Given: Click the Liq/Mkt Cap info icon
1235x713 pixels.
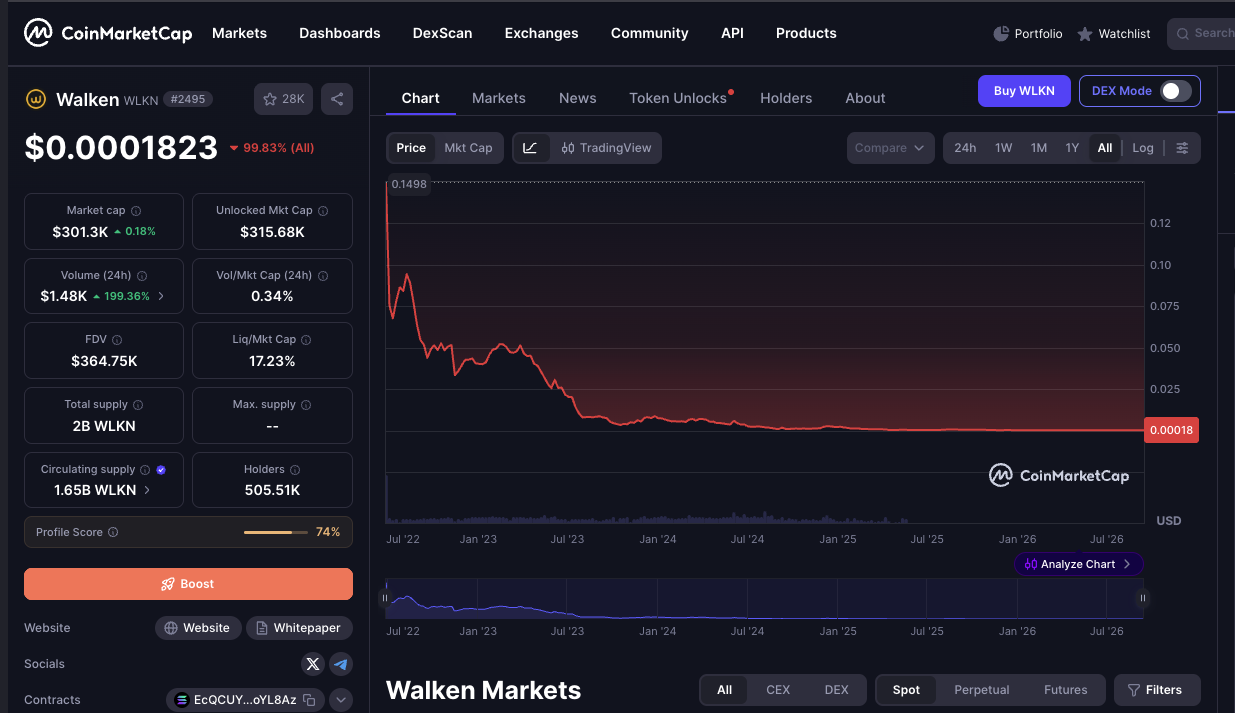Looking at the screenshot, I should tap(307, 340).
